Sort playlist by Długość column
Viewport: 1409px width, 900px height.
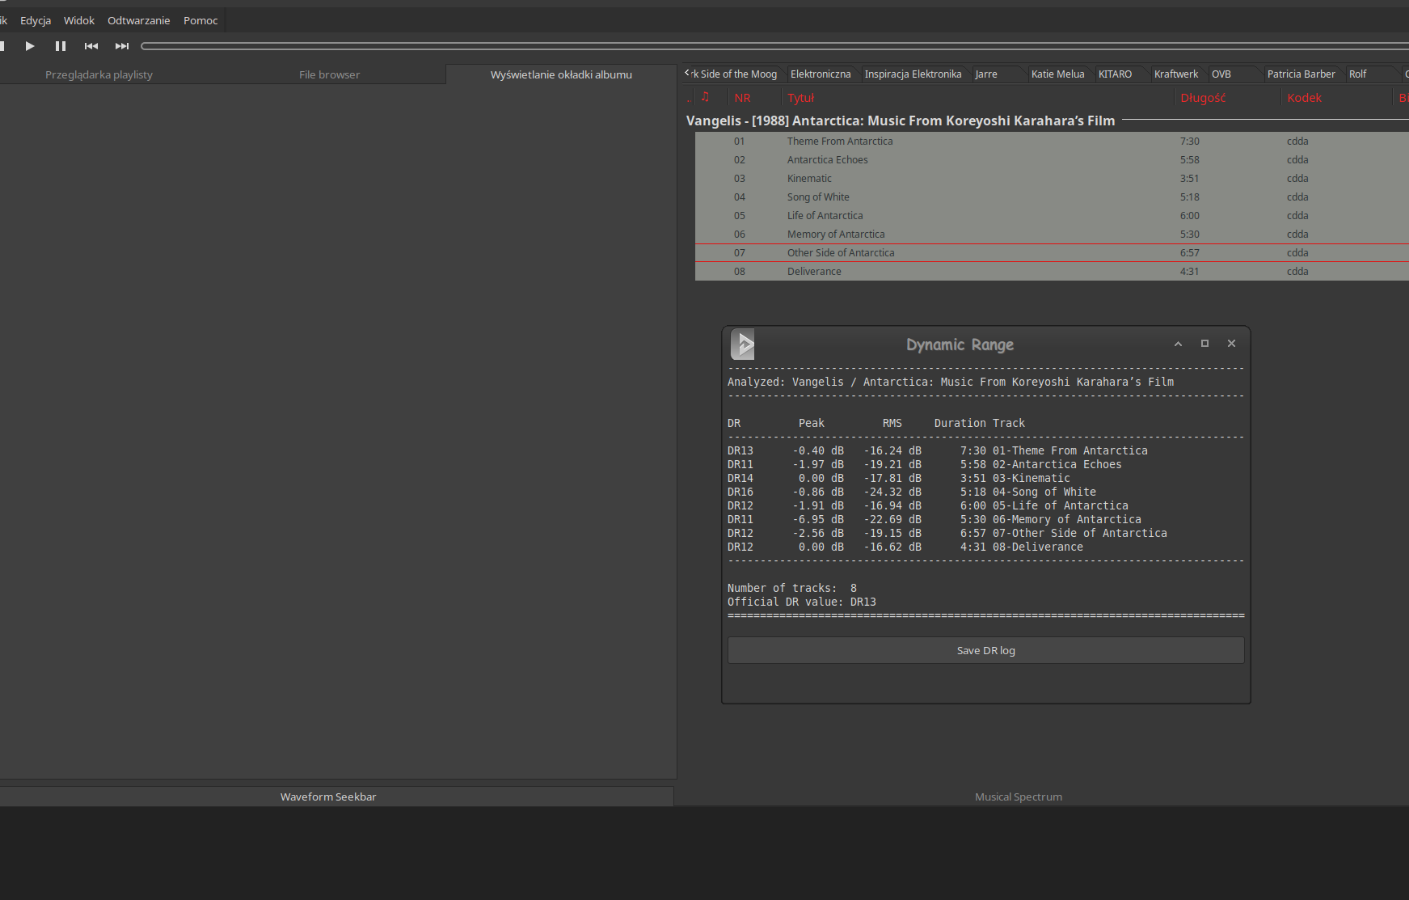point(1203,98)
